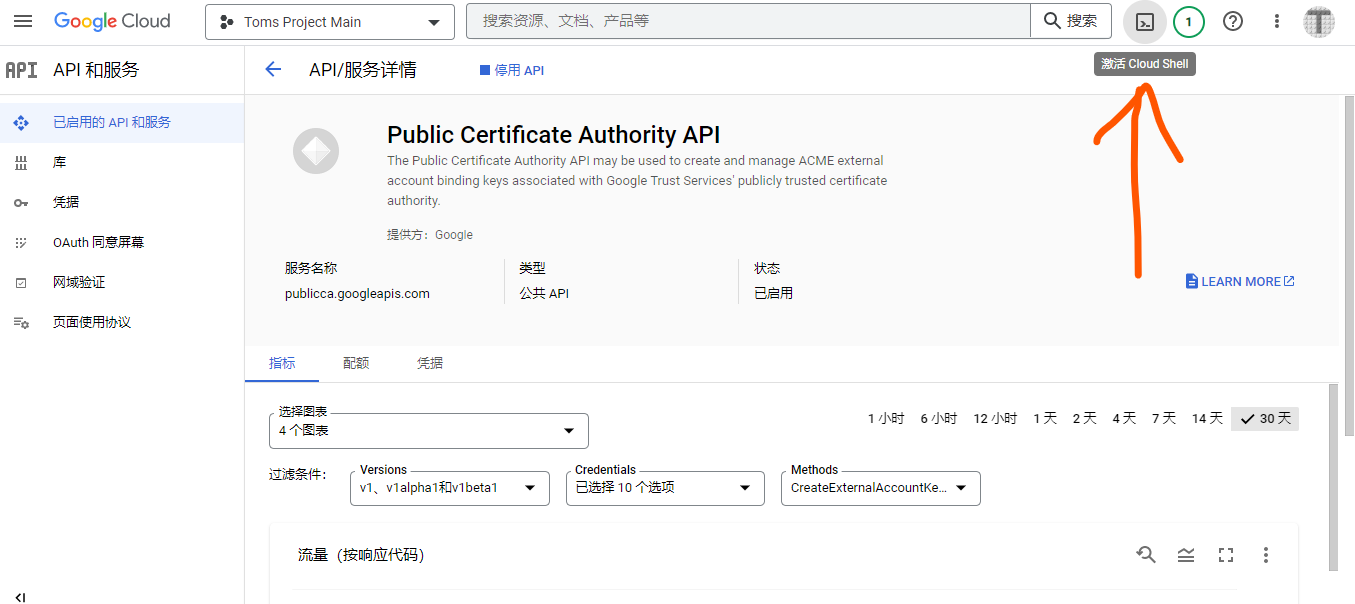1355x604 pixels.
Task: Set time range to 12 小时
Action: click(995, 419)
